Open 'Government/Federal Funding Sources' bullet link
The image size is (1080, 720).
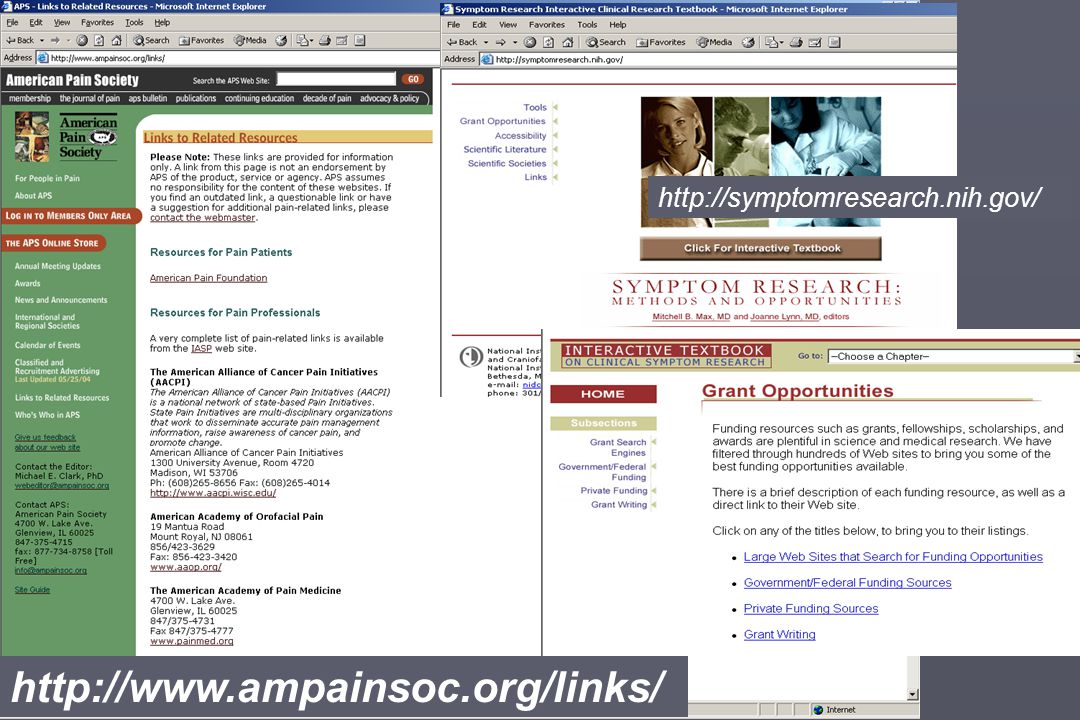click(847, 583)
